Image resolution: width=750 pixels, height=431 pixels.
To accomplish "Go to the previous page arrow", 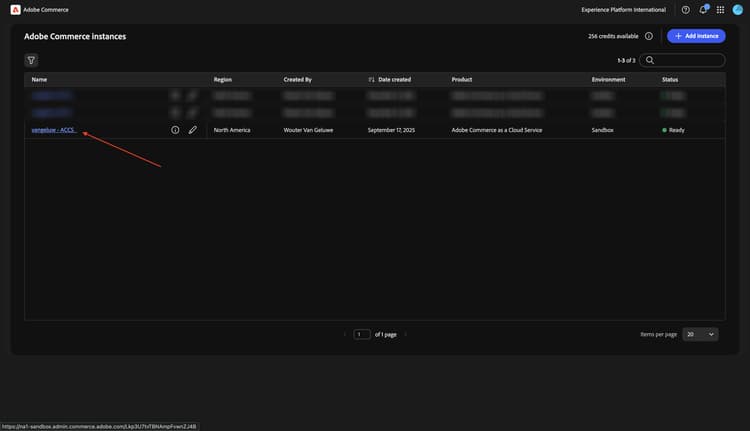I will pyautogui.click(x=344, y=334).
